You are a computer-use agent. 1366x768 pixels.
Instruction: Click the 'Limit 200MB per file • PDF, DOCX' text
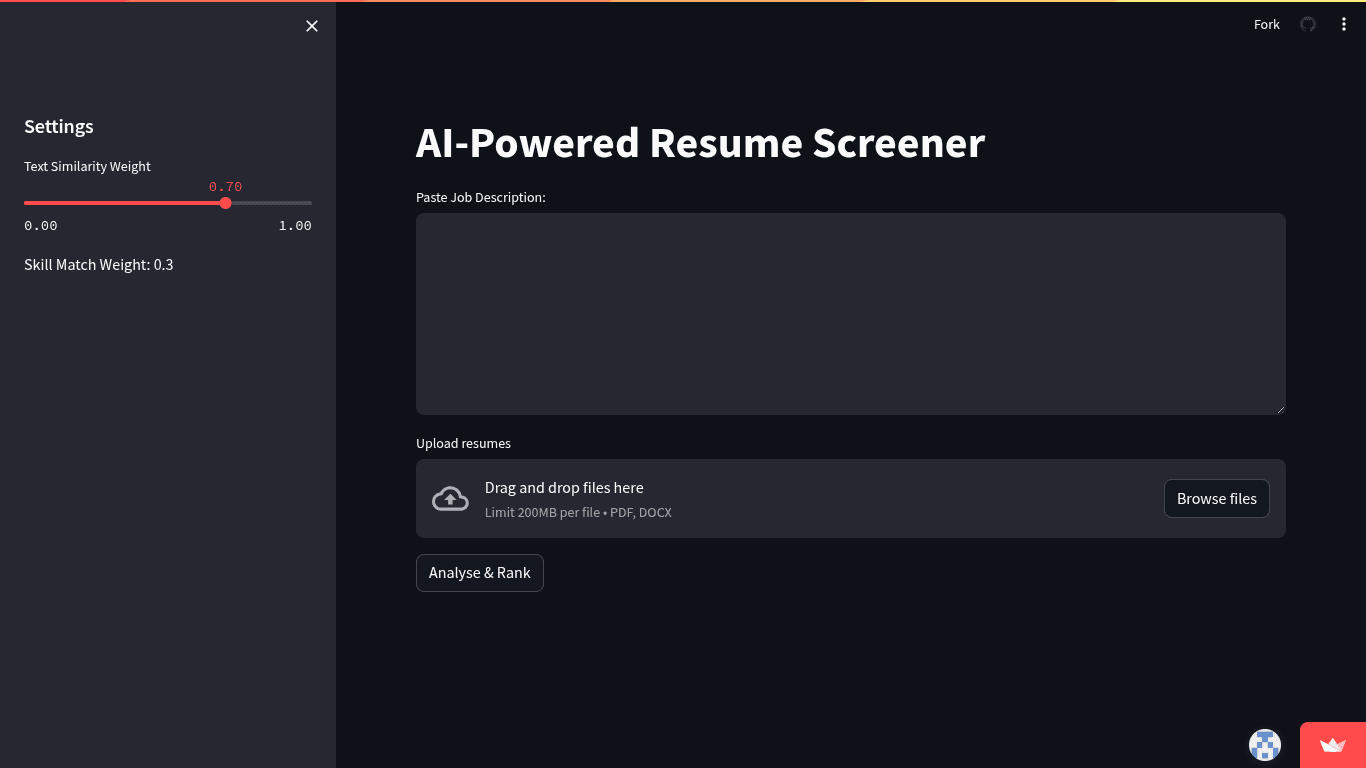pyautogui.click(x=578, y=512)
